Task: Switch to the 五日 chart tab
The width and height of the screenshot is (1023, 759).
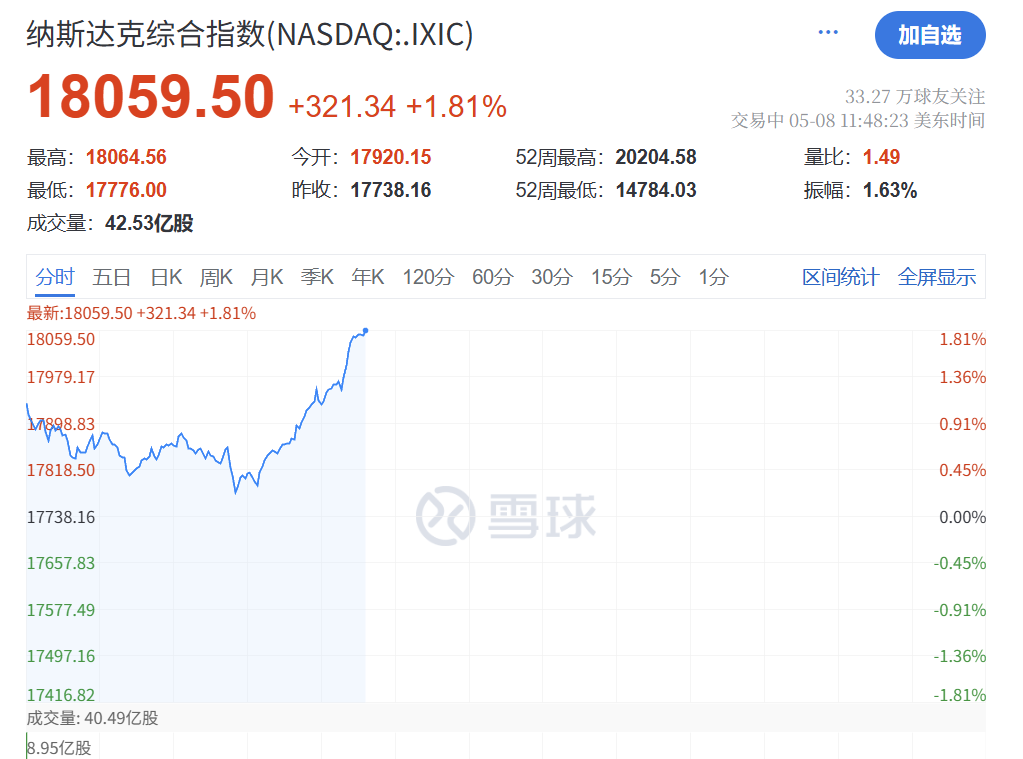Action: [112, 277]
